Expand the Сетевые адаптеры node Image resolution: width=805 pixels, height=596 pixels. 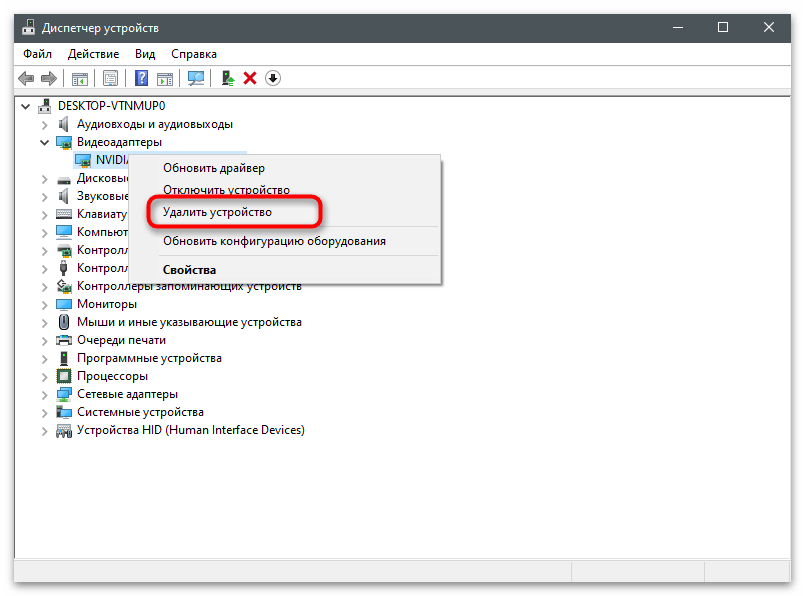[44, 394]
